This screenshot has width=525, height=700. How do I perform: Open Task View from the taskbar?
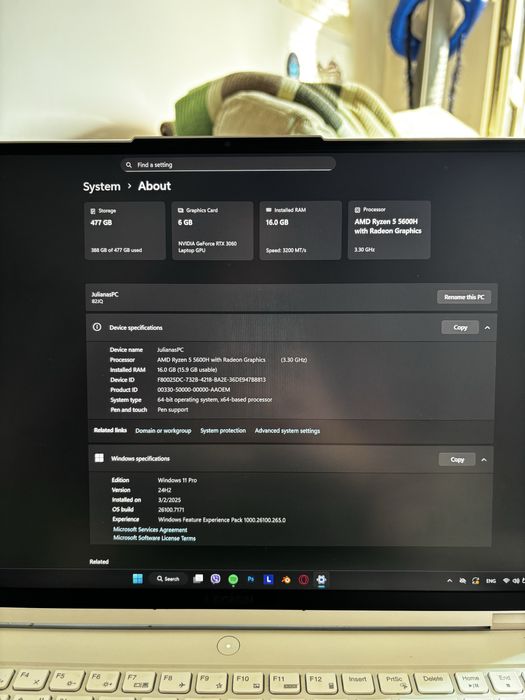point(198,579)
